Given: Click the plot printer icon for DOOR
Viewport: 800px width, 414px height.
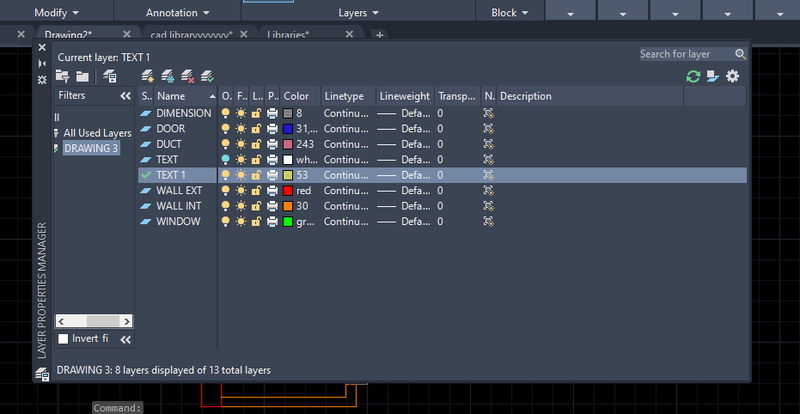Looking at the screenshot, I should pos(272,129).
